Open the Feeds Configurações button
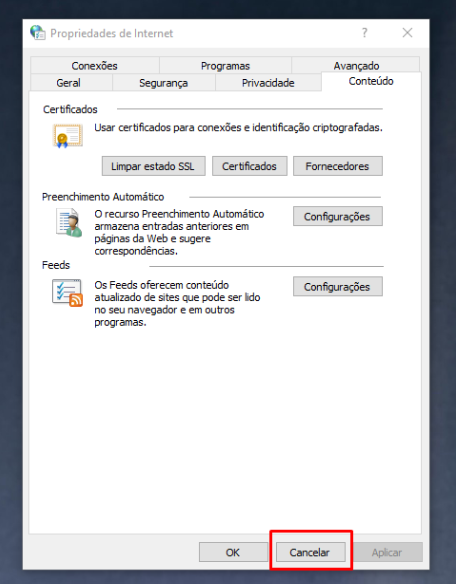Screen dimensions: 456x584 [x=338, y=286]
